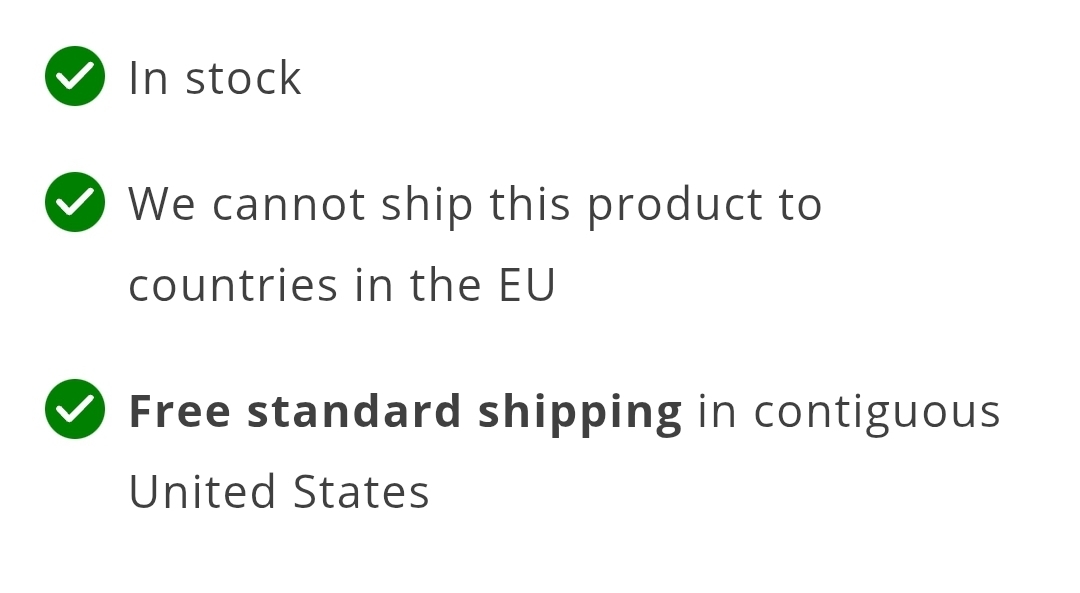The height and width of the screenshot is (593, 1080).
Task: Click the green check beside Free standard shipping
Action: pyautogui.click(x=75, y=409)
